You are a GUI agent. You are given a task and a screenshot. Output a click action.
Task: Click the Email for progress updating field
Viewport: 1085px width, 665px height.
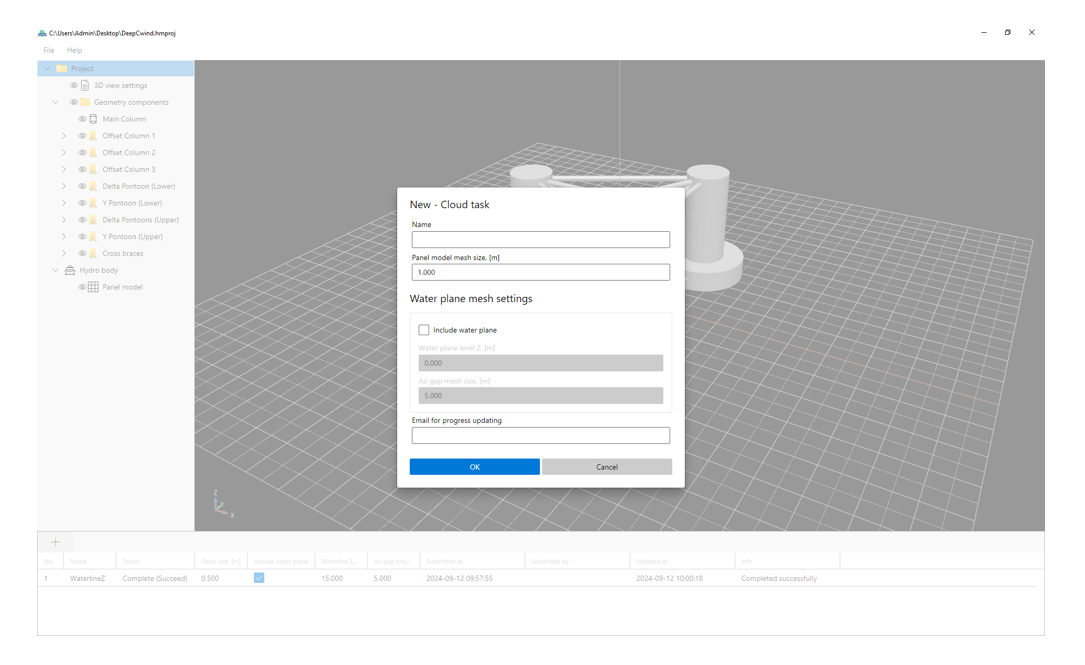pyautogui.click(x=540, y=435)
